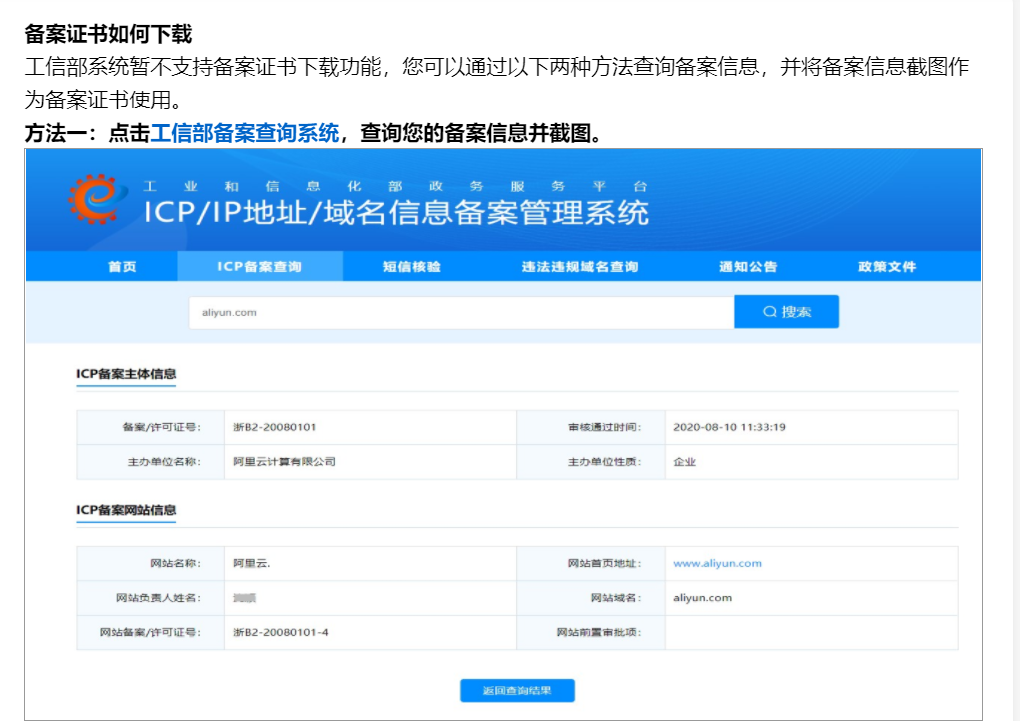Select the ICP备案网站信息 section heading
This screenshot has width=1020, height=721.
126,510
